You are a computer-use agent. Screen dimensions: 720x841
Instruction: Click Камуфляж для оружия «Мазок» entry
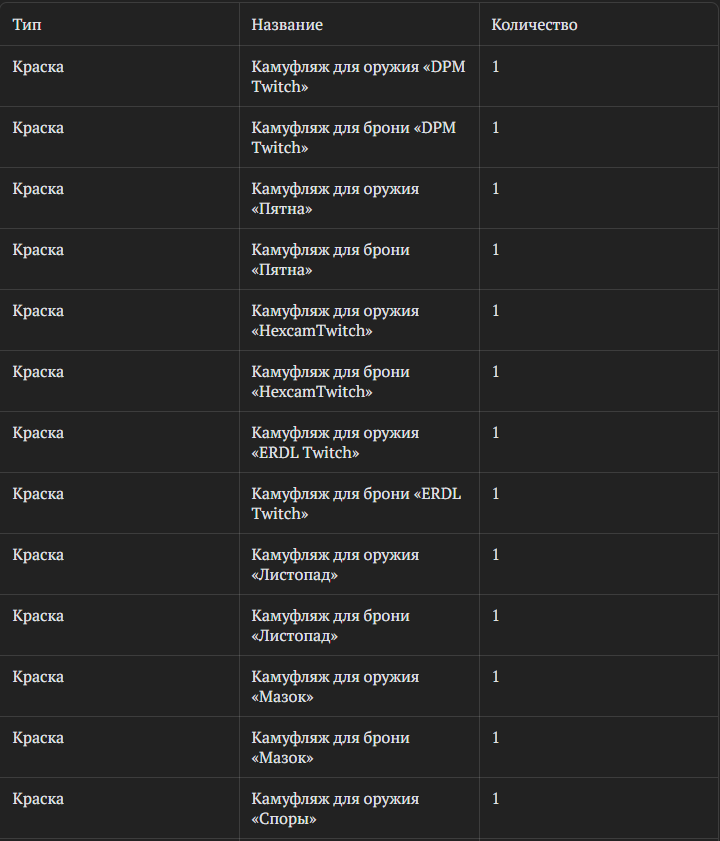pyautogui.click(x=335, y=687)
